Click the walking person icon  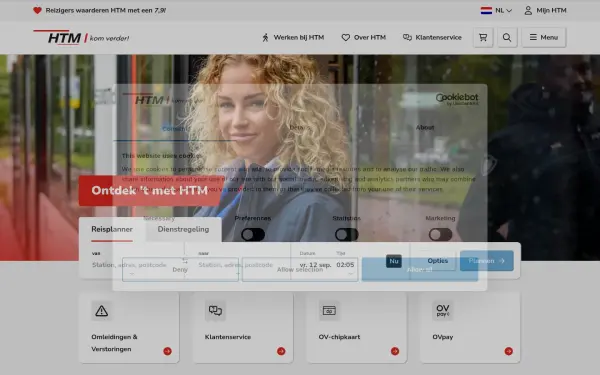[x=265, y=37]
